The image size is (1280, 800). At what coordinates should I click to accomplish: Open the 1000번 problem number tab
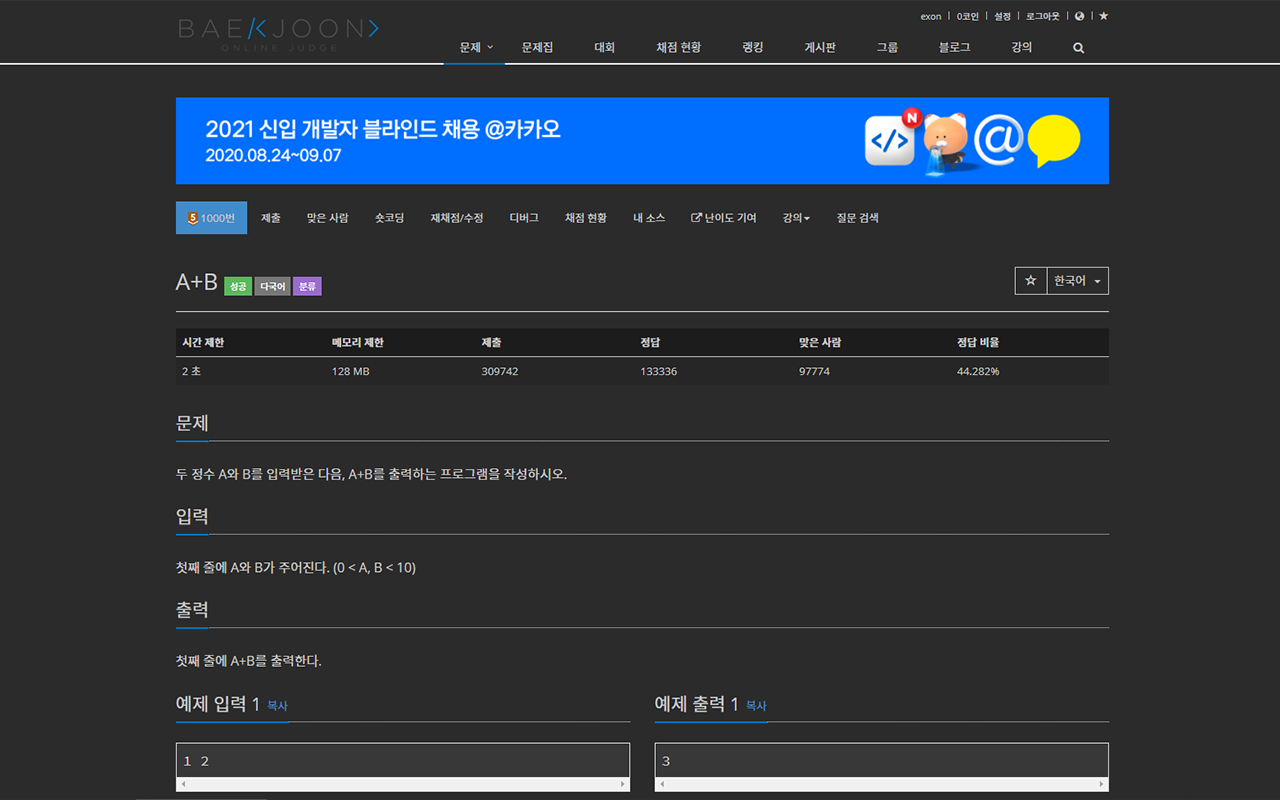(211, 218)
